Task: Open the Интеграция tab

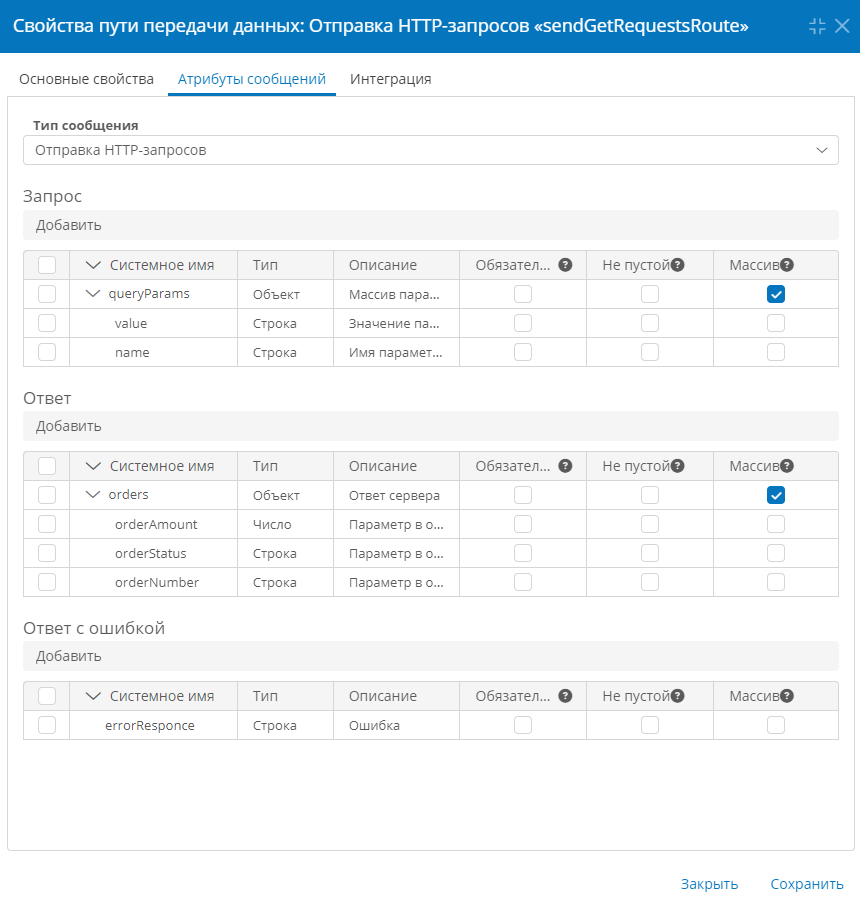Action: point(390,79)
